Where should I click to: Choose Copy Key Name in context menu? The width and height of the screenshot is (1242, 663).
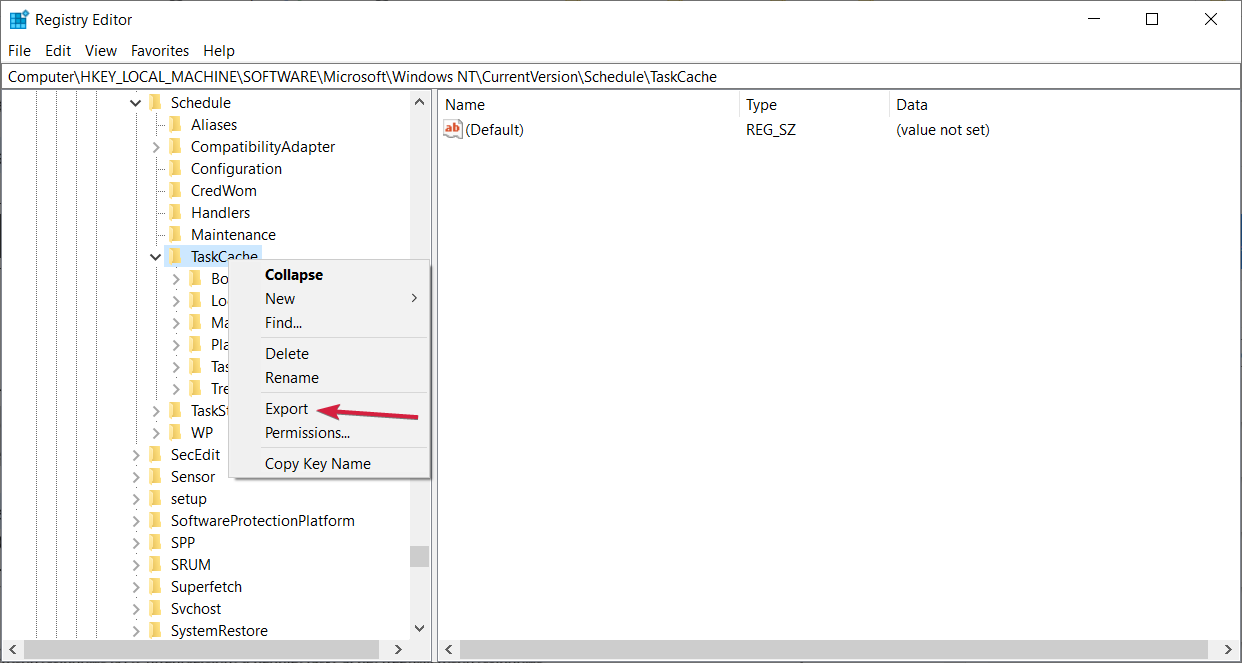click(330, 464)
